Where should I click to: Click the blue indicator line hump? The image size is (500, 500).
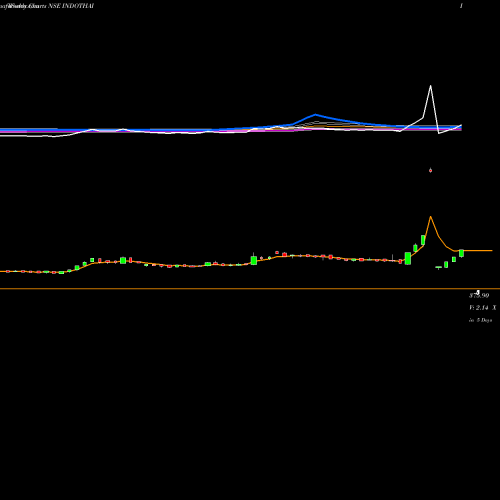pos(315,115)
